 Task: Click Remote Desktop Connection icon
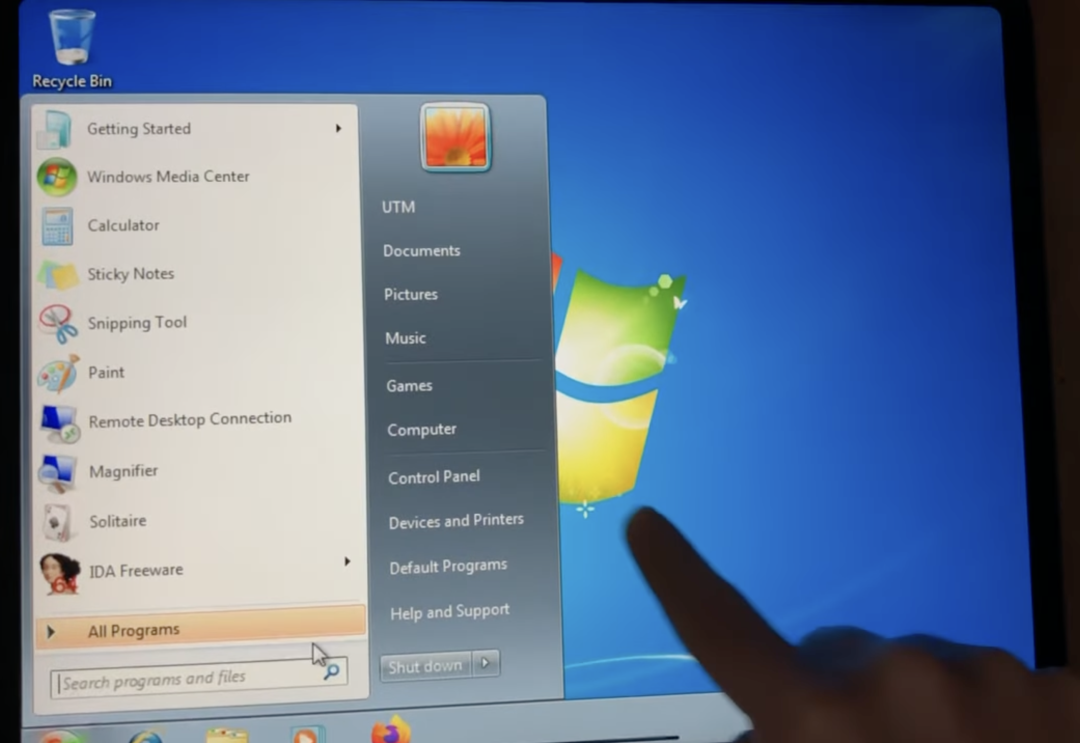pos(60,423)
